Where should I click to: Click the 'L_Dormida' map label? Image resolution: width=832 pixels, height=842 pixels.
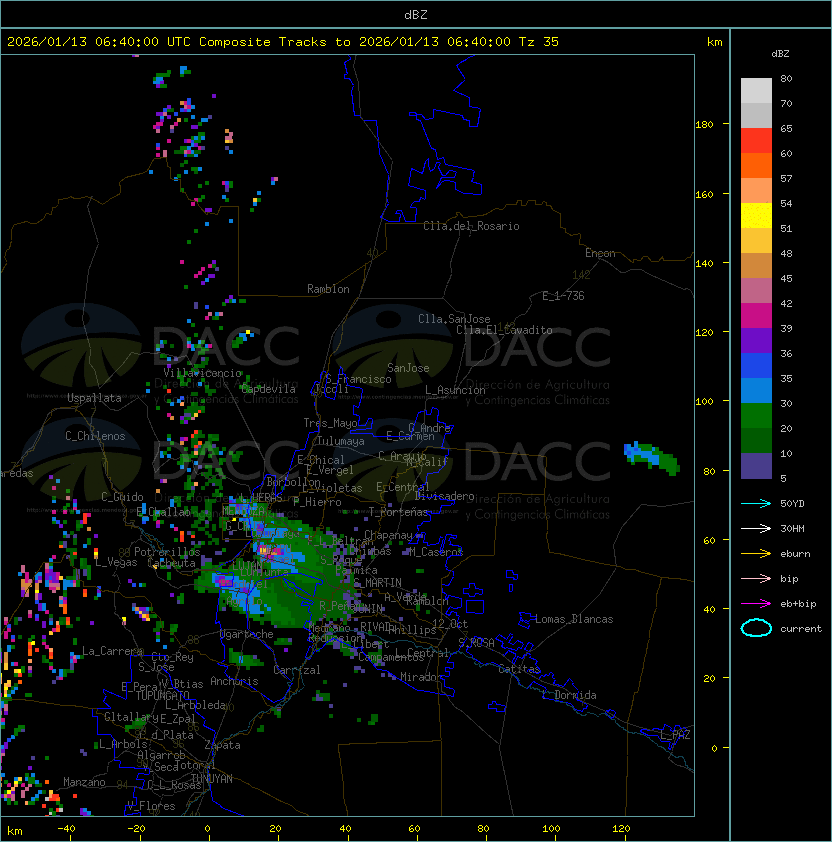[569, 695]
